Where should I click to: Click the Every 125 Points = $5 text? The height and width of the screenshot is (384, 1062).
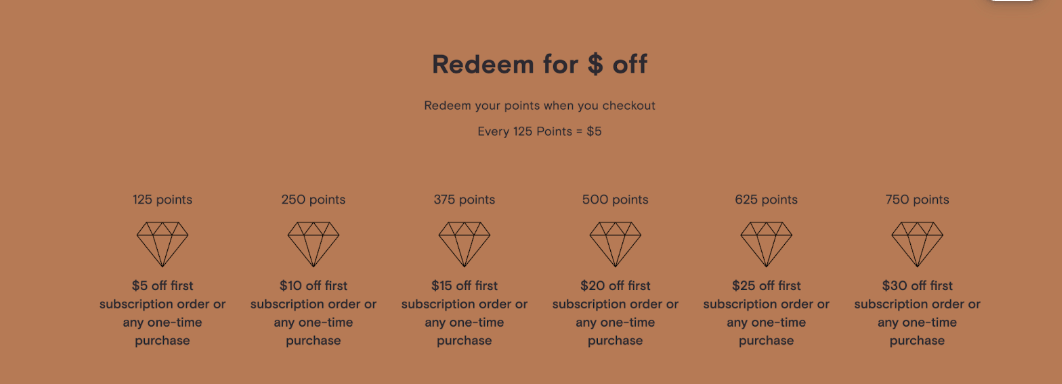tap(540, 131)
